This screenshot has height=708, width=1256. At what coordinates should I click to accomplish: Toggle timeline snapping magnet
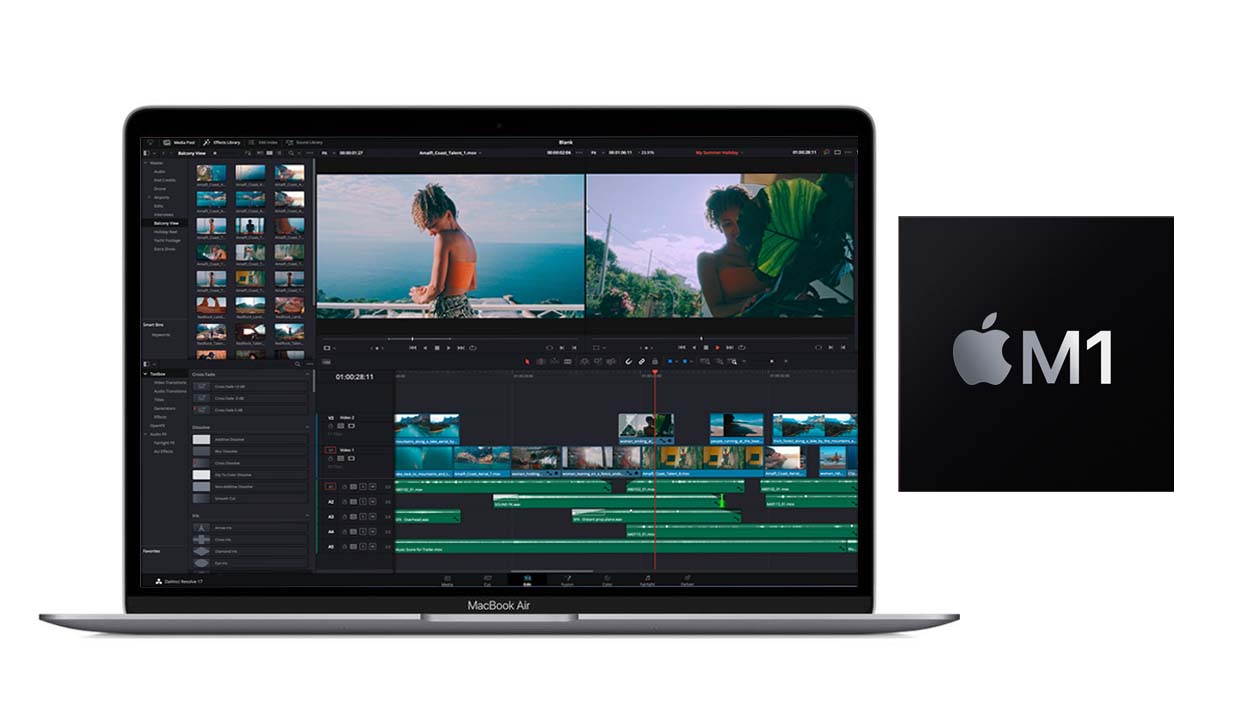tap(629, 361)
